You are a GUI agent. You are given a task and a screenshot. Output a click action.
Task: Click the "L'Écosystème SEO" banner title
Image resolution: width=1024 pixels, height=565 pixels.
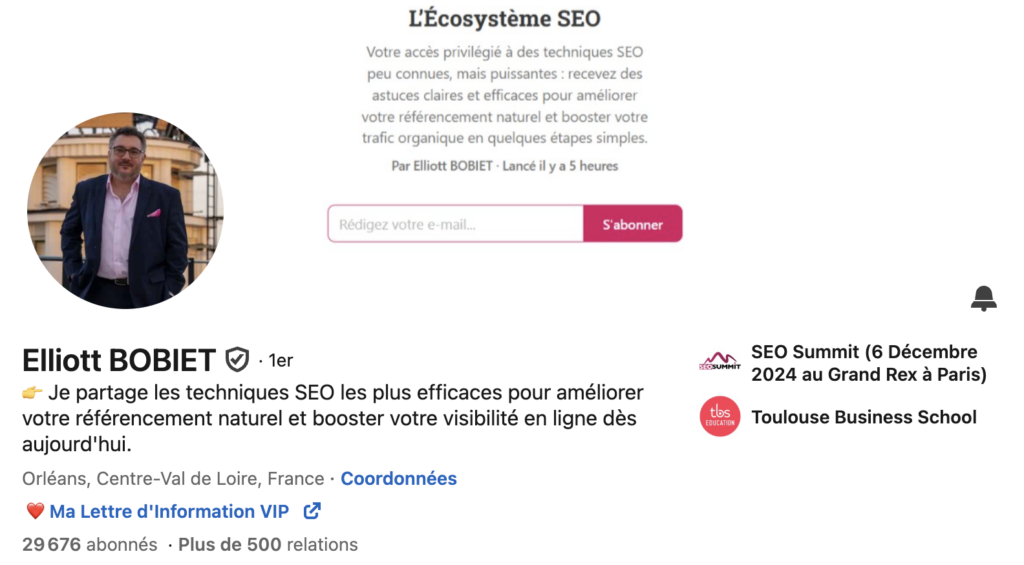[x=505, y=19]
